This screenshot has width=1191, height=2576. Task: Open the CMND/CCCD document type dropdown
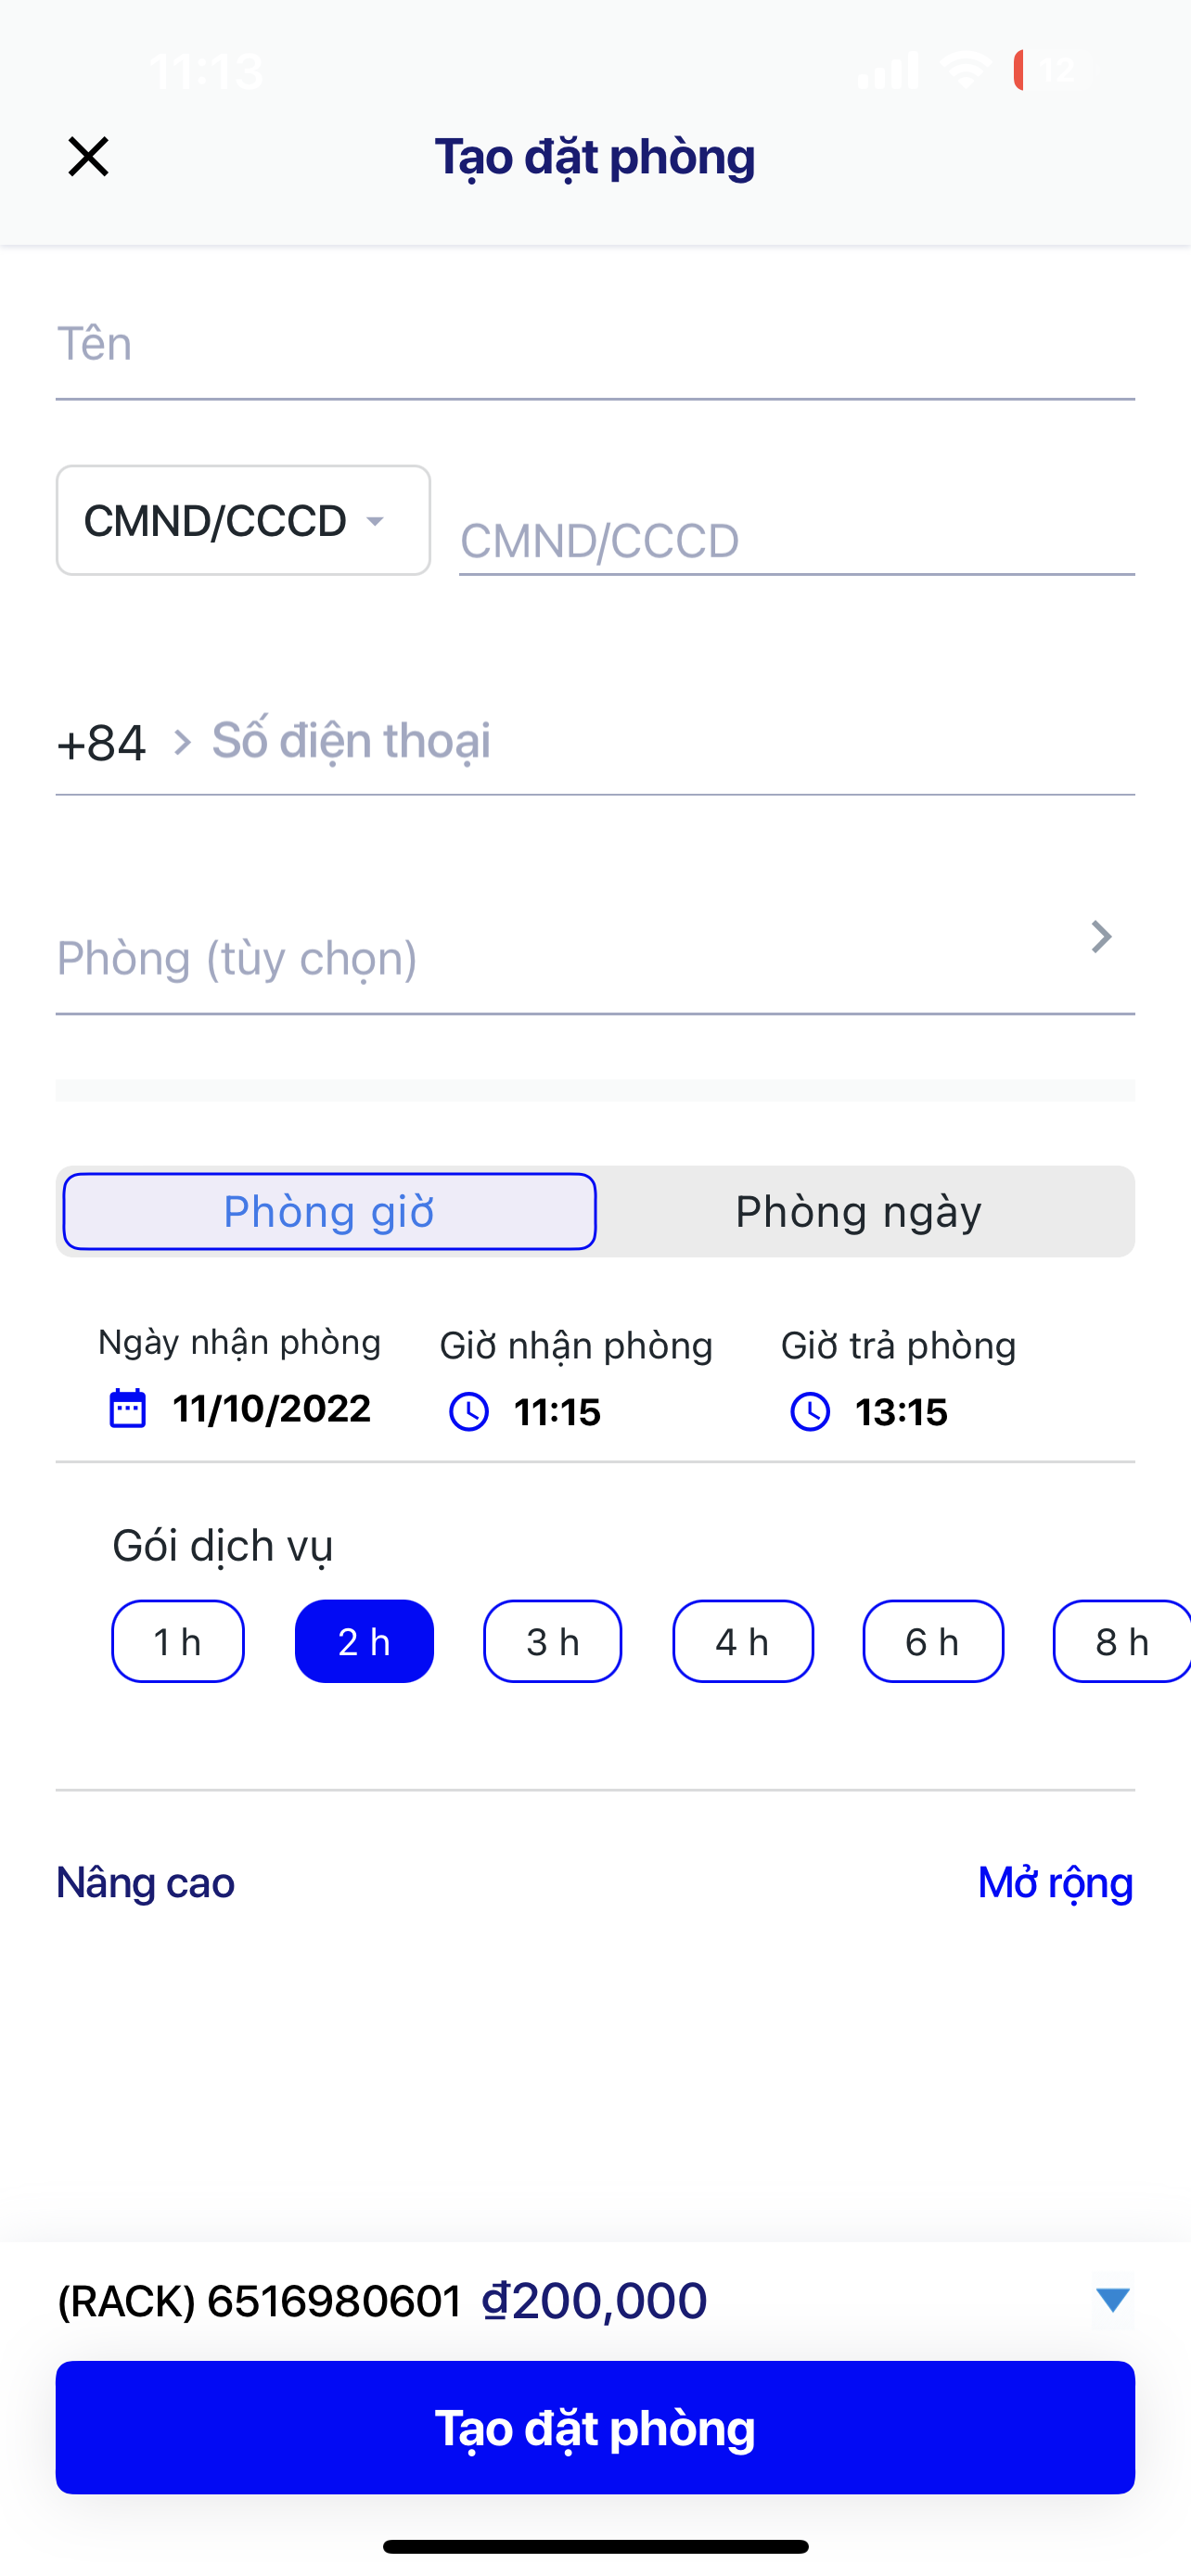click(243, 521)
